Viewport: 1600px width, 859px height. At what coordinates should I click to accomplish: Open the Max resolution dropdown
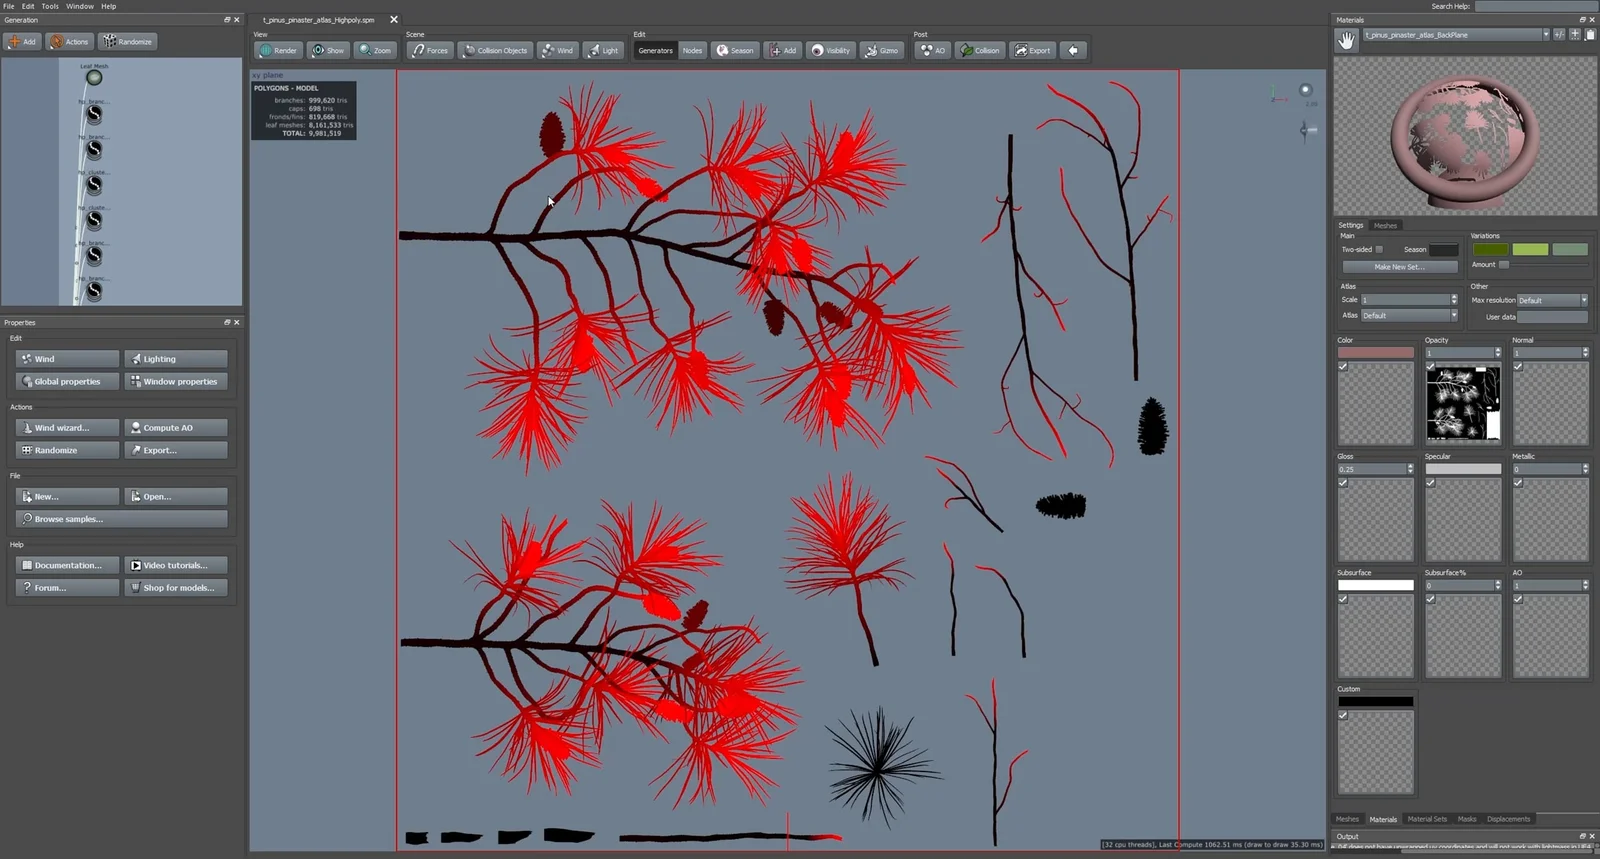(1552, 300)
